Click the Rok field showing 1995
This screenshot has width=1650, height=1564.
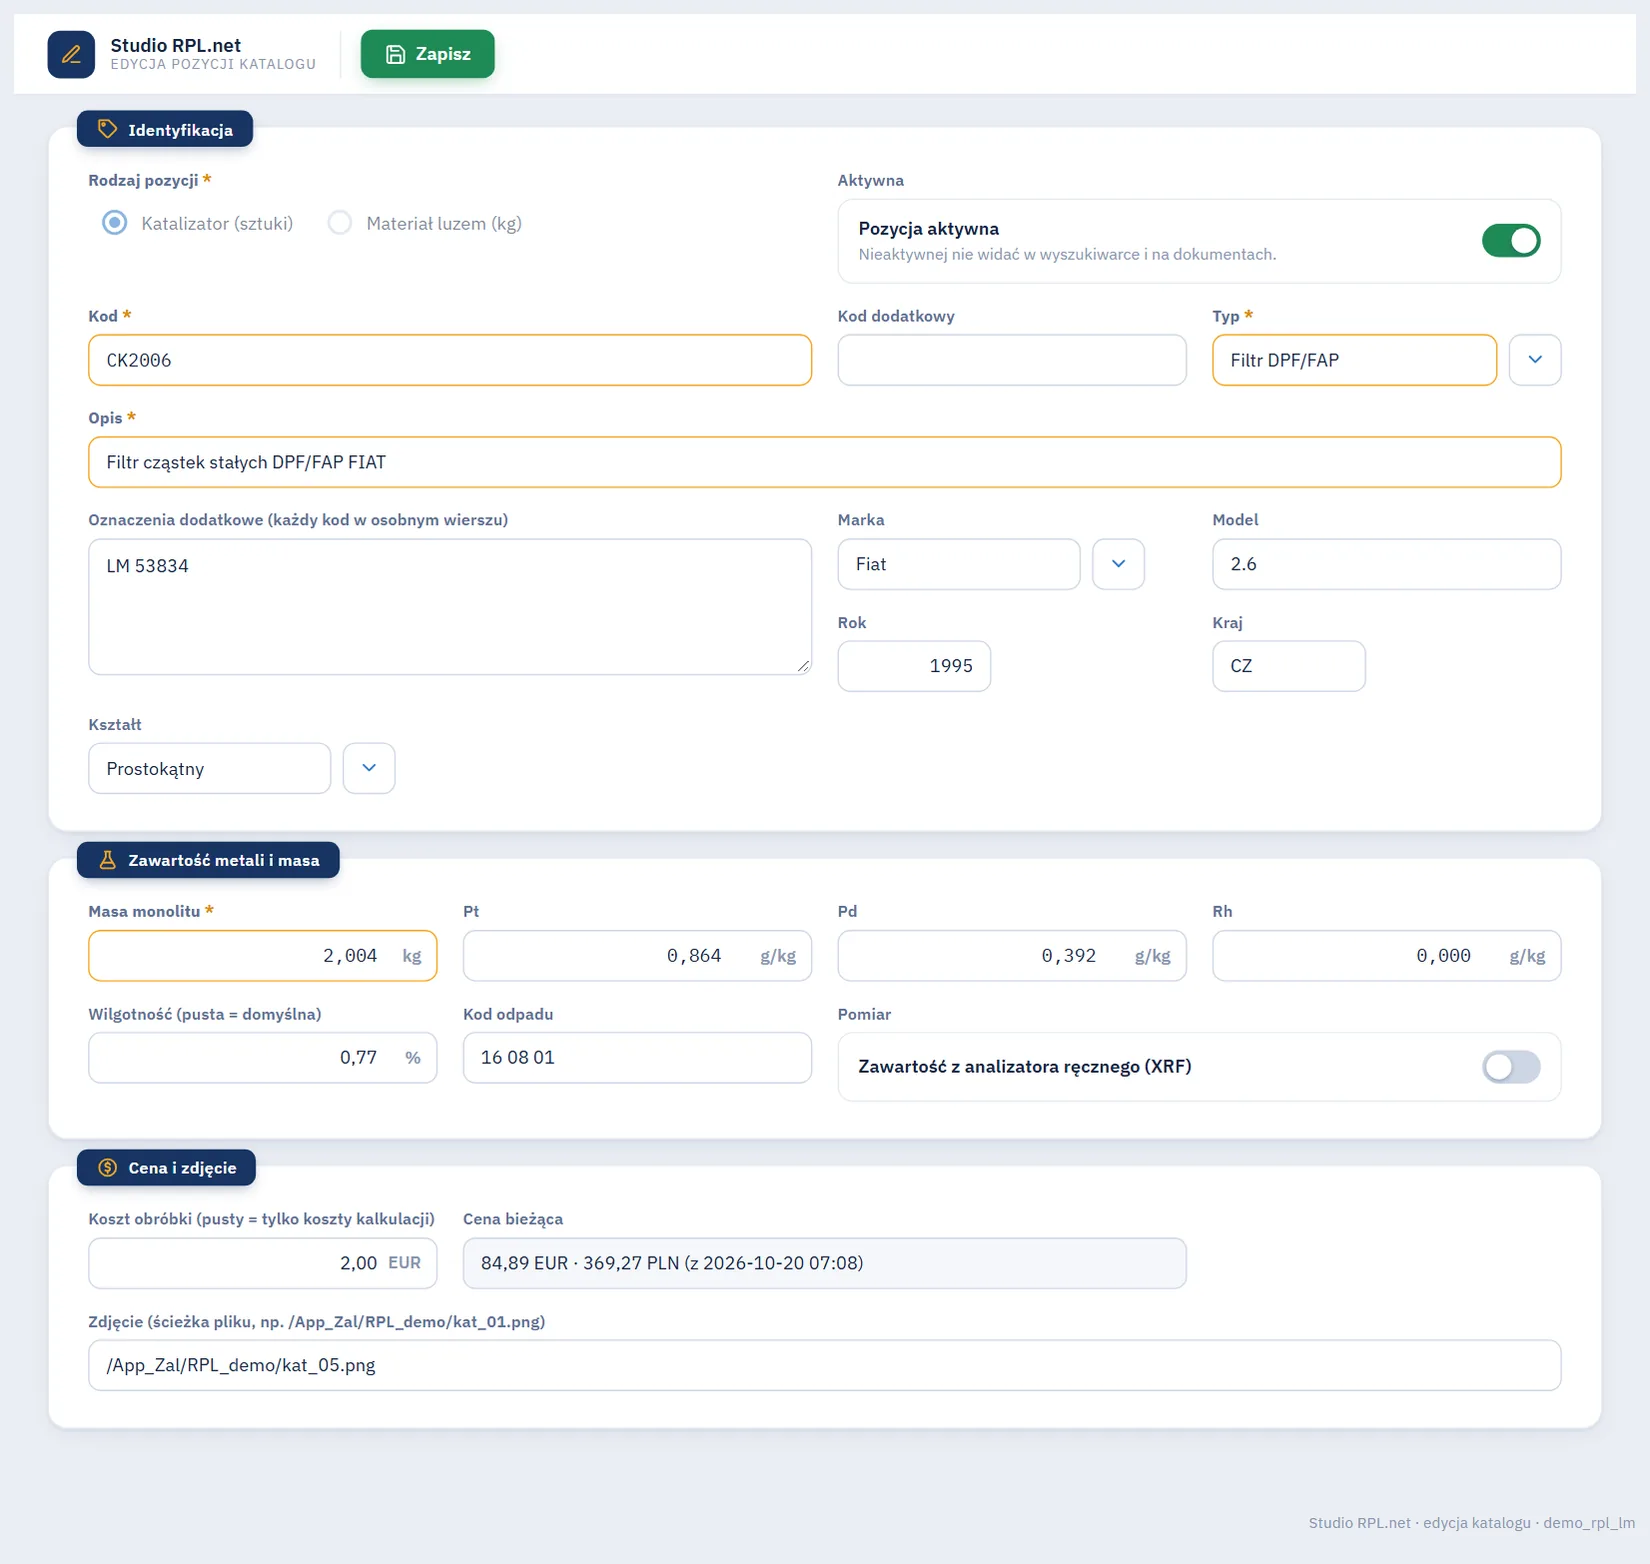(914, 666)
